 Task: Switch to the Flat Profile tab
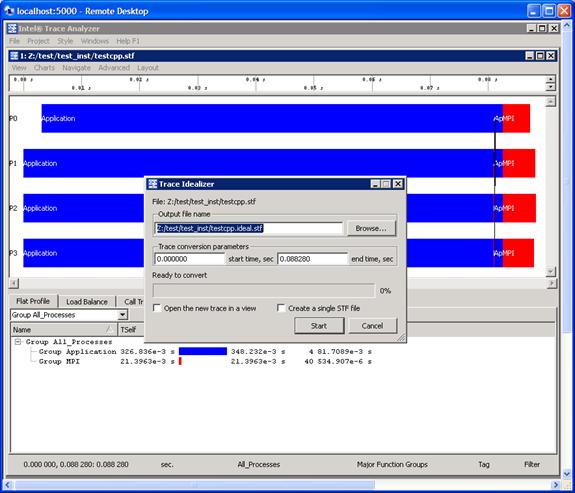click(x=33, y=301)
